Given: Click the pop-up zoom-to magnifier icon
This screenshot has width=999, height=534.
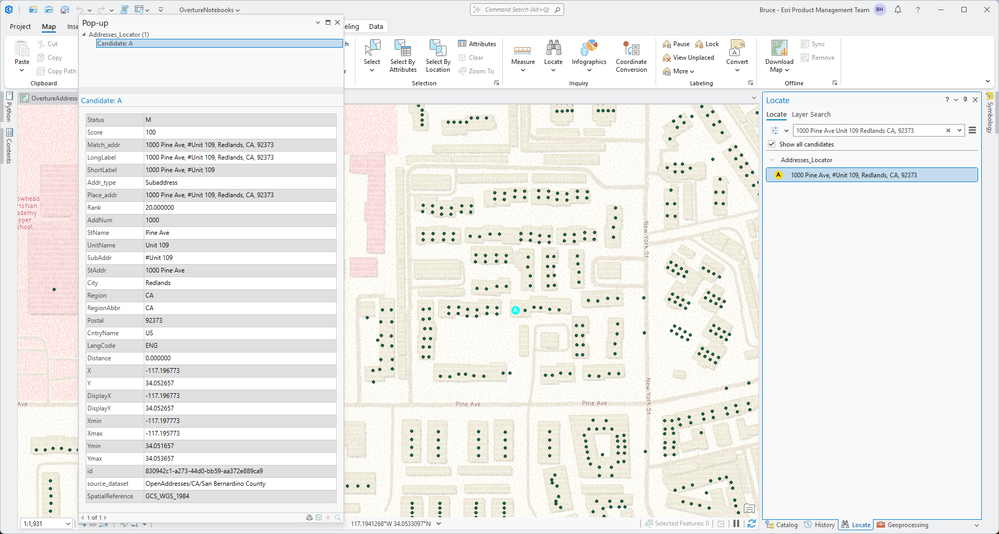Looking at the screenshot, I should (x=338, y=517).
